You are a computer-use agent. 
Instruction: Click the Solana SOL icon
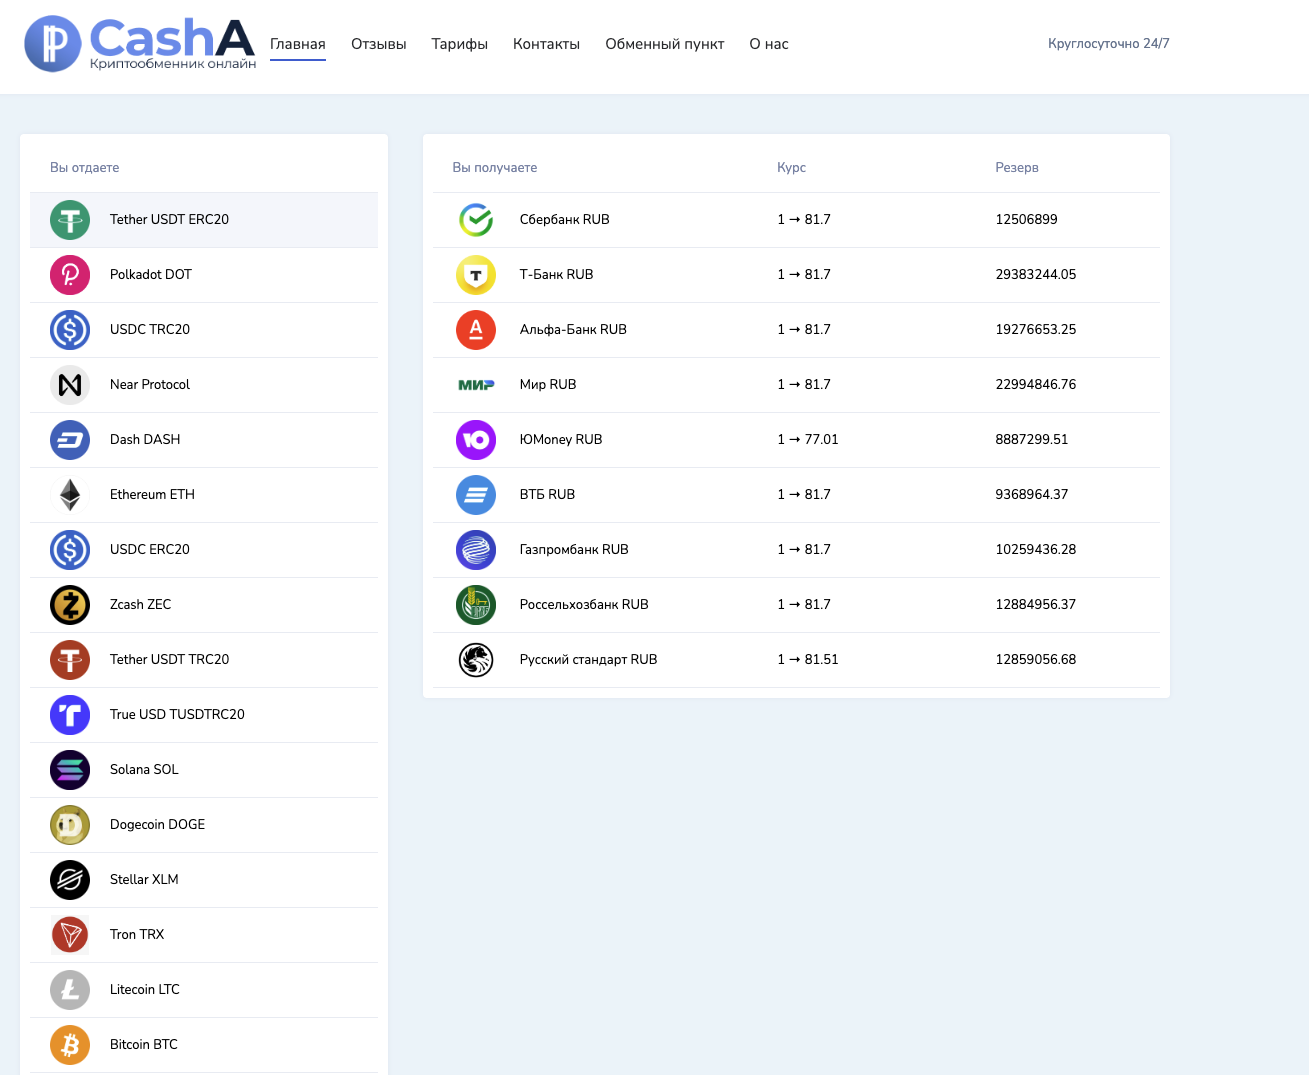(70, 770)
